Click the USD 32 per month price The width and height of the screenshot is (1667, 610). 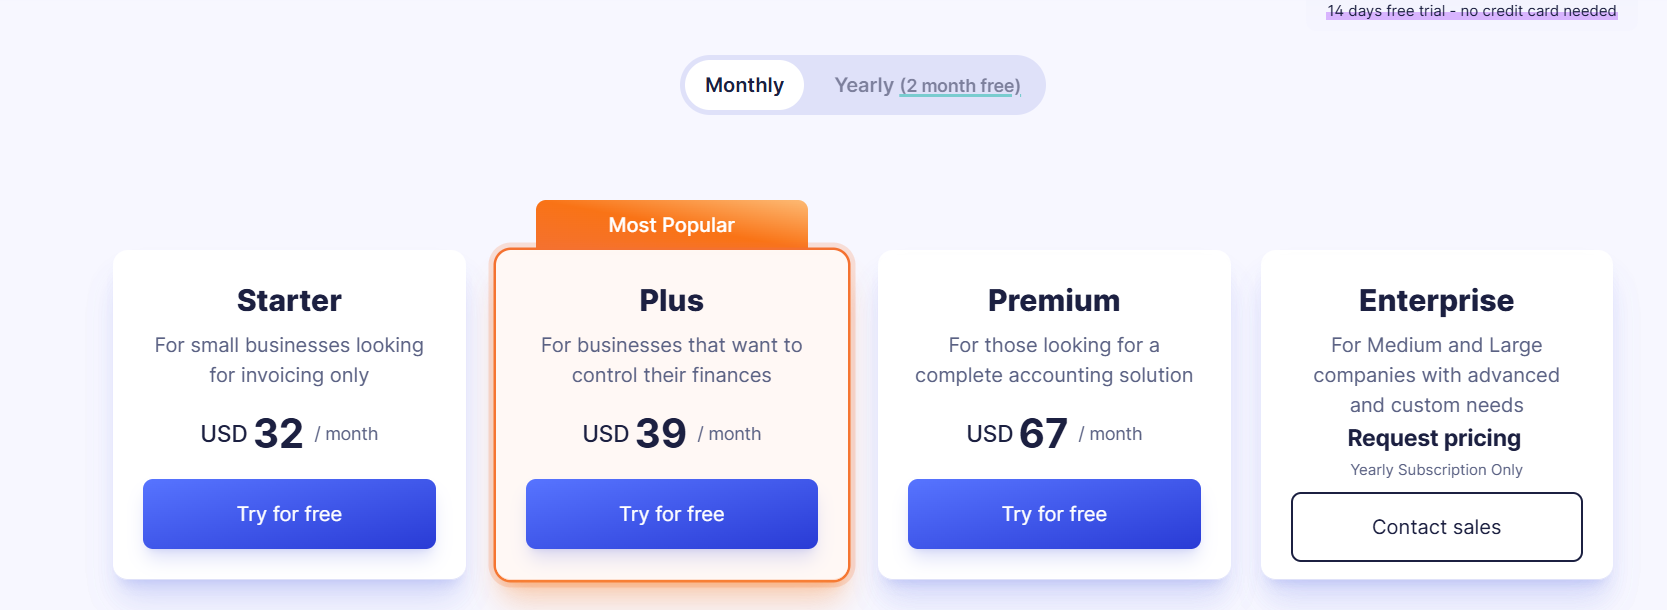[x=289, y=434]
